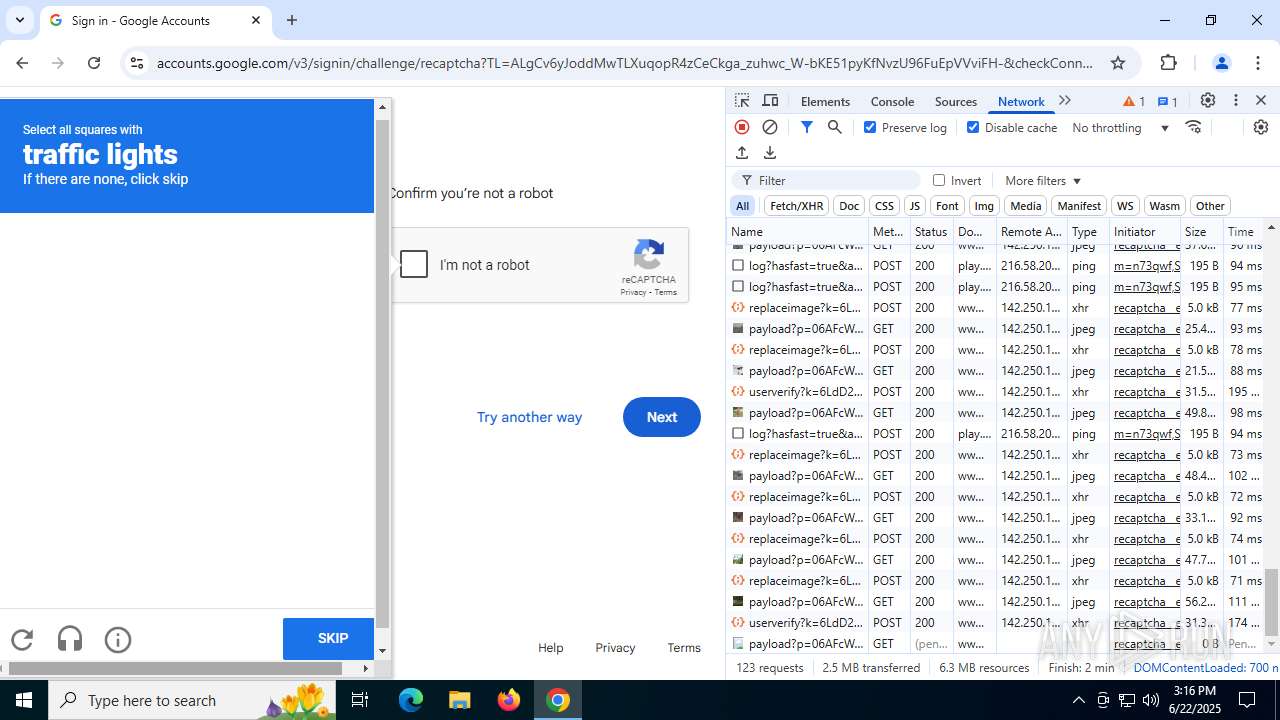Open Firefox from the taskbar

click(x=509, y=700)
